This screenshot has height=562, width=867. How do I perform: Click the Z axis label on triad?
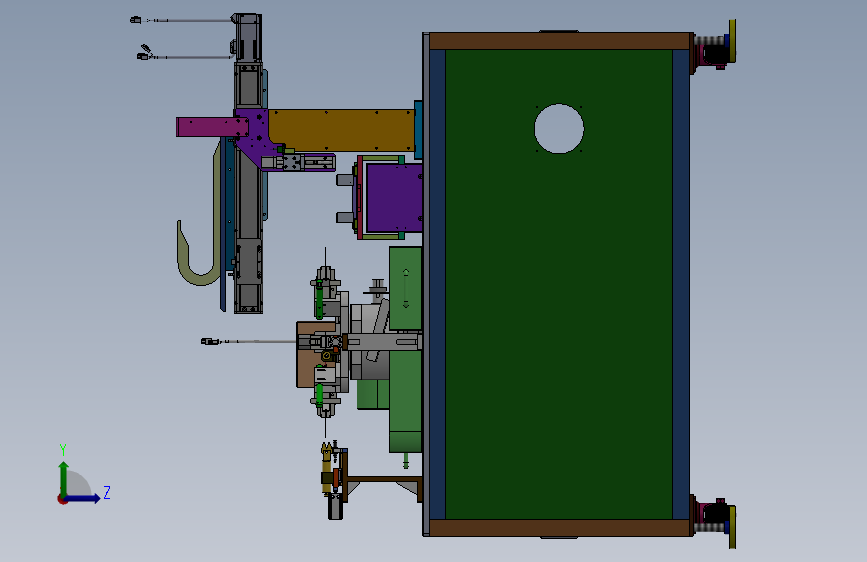click(x=107, y=492)
